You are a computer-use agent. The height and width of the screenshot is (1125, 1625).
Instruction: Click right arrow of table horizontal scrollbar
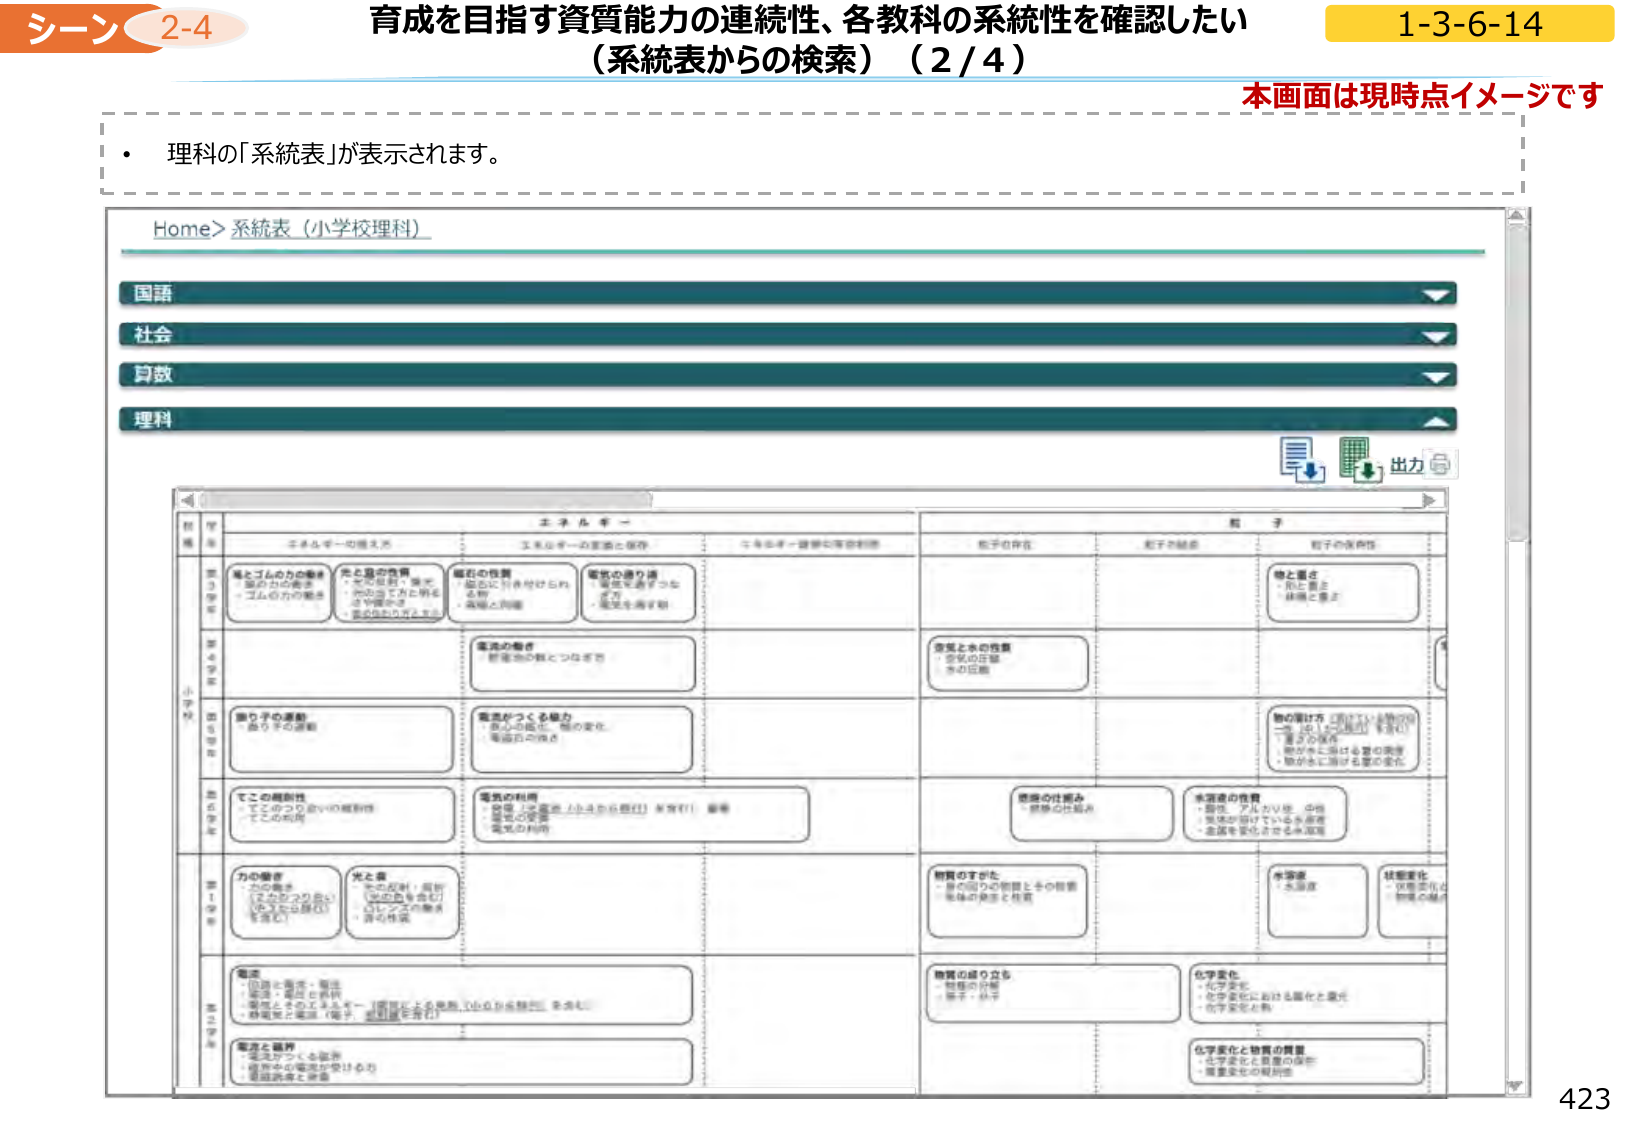click(1430, 500)
